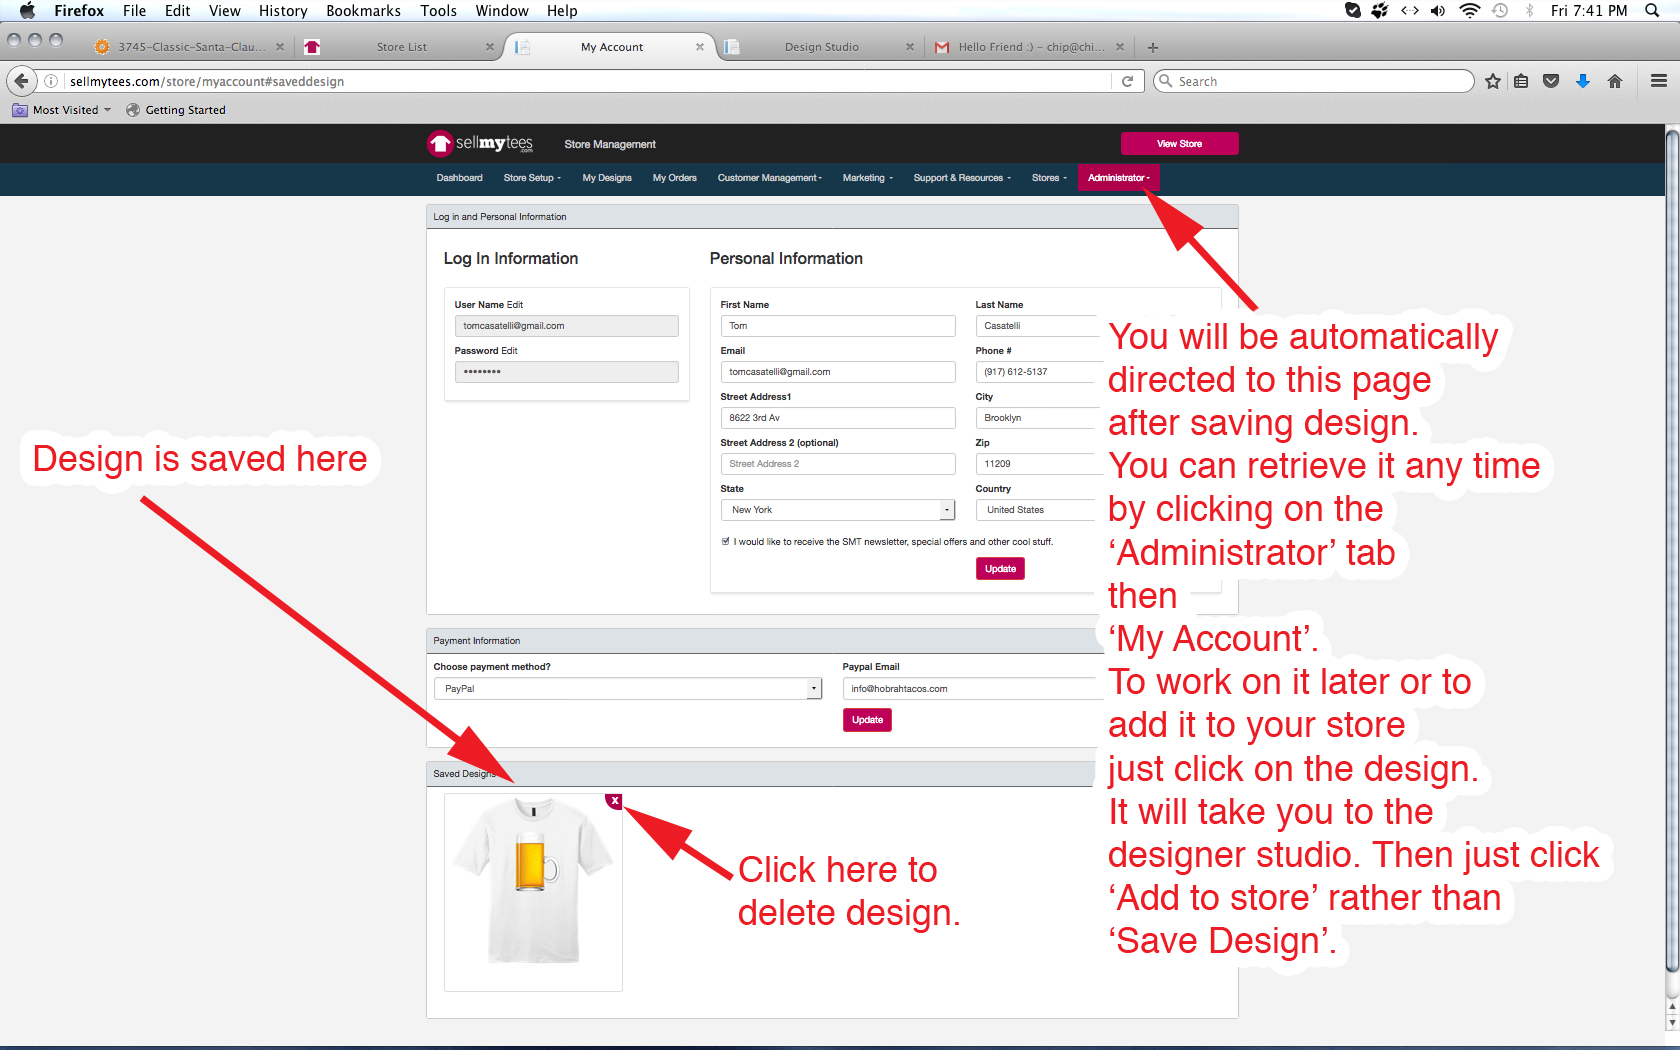Click Update under Paypal Email
Viewport: 1680px width, 1050px height.
pyautogui.click(x=867, y=720)
